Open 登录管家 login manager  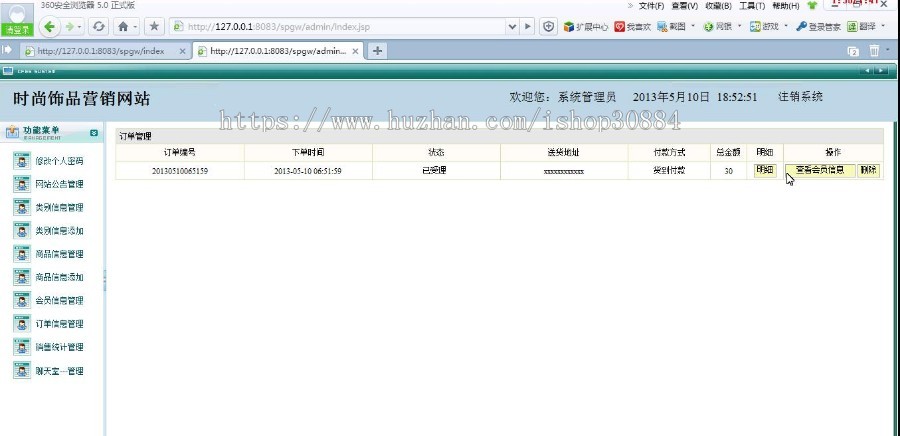coord(818,26)
